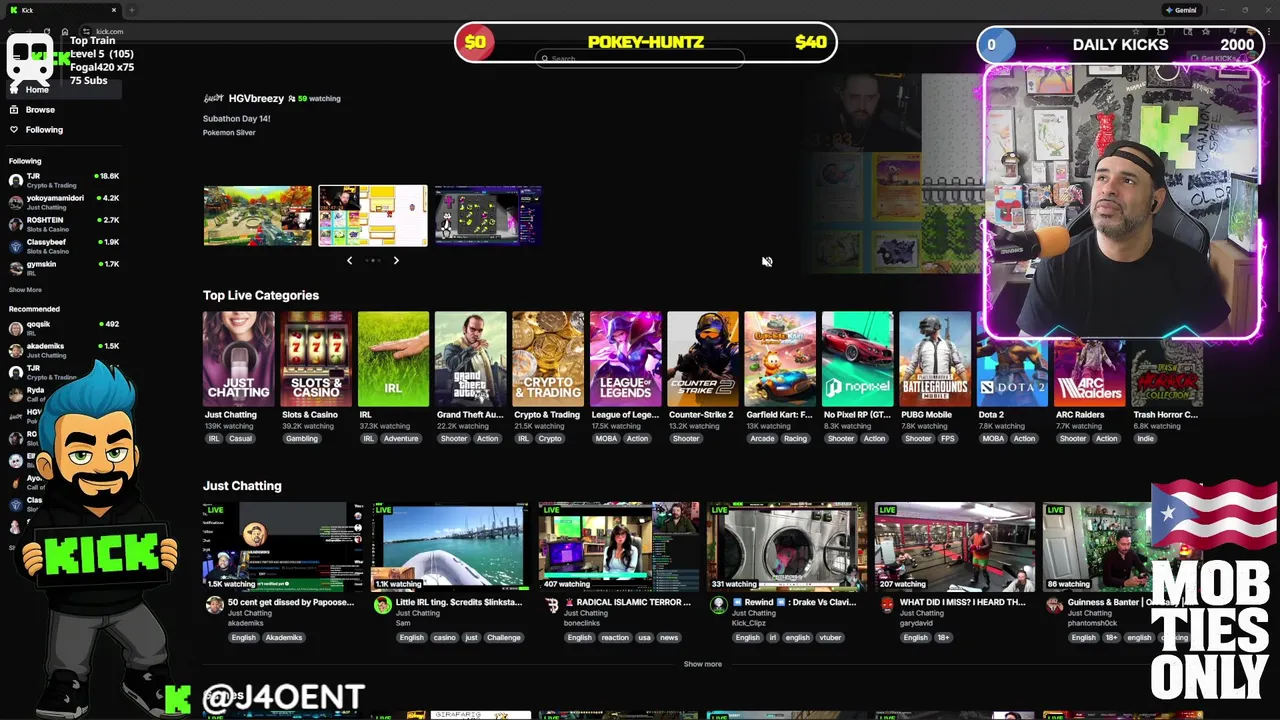Viewport: 1280px width, 720px height.
Task: Click boneclinks avatar under RADICAL ISLAMIC stream
Action: pos(551,605)
